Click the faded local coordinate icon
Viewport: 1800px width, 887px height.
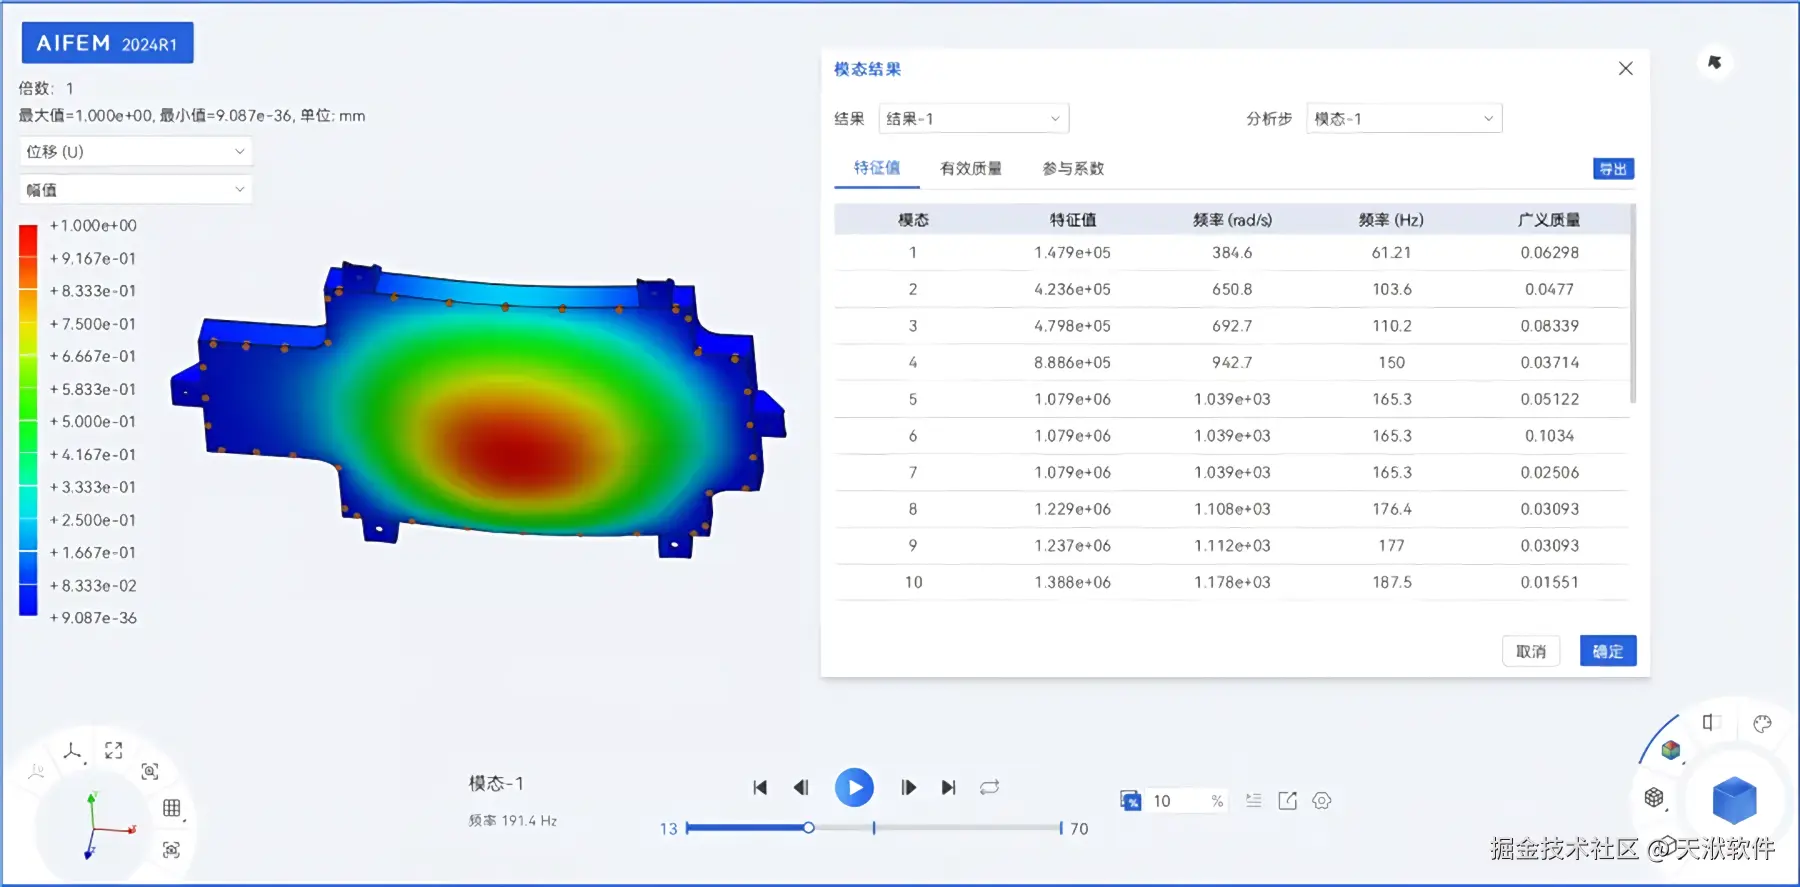click(x=36, y=771)
